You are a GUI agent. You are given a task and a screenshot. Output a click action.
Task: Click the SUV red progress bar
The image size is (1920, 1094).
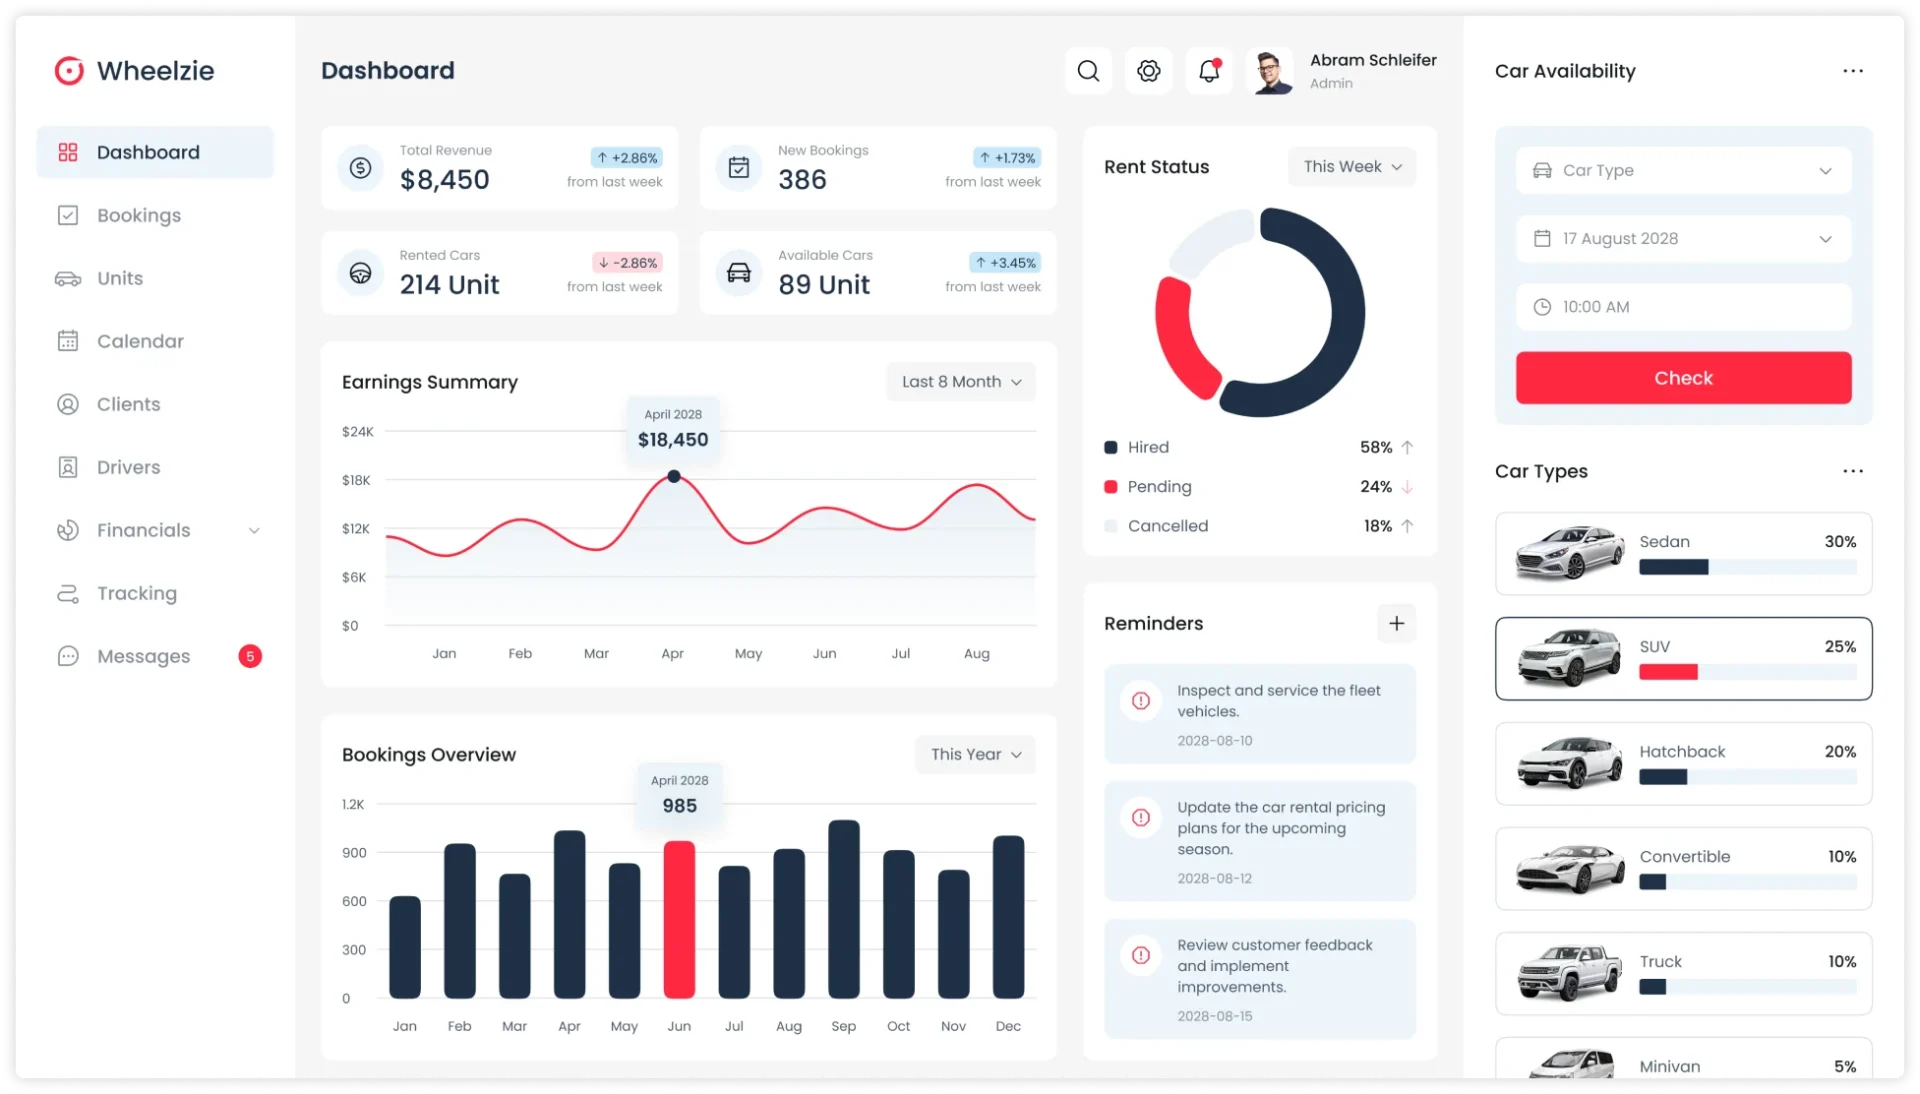pyautogui.click(x=1668, y=672)
